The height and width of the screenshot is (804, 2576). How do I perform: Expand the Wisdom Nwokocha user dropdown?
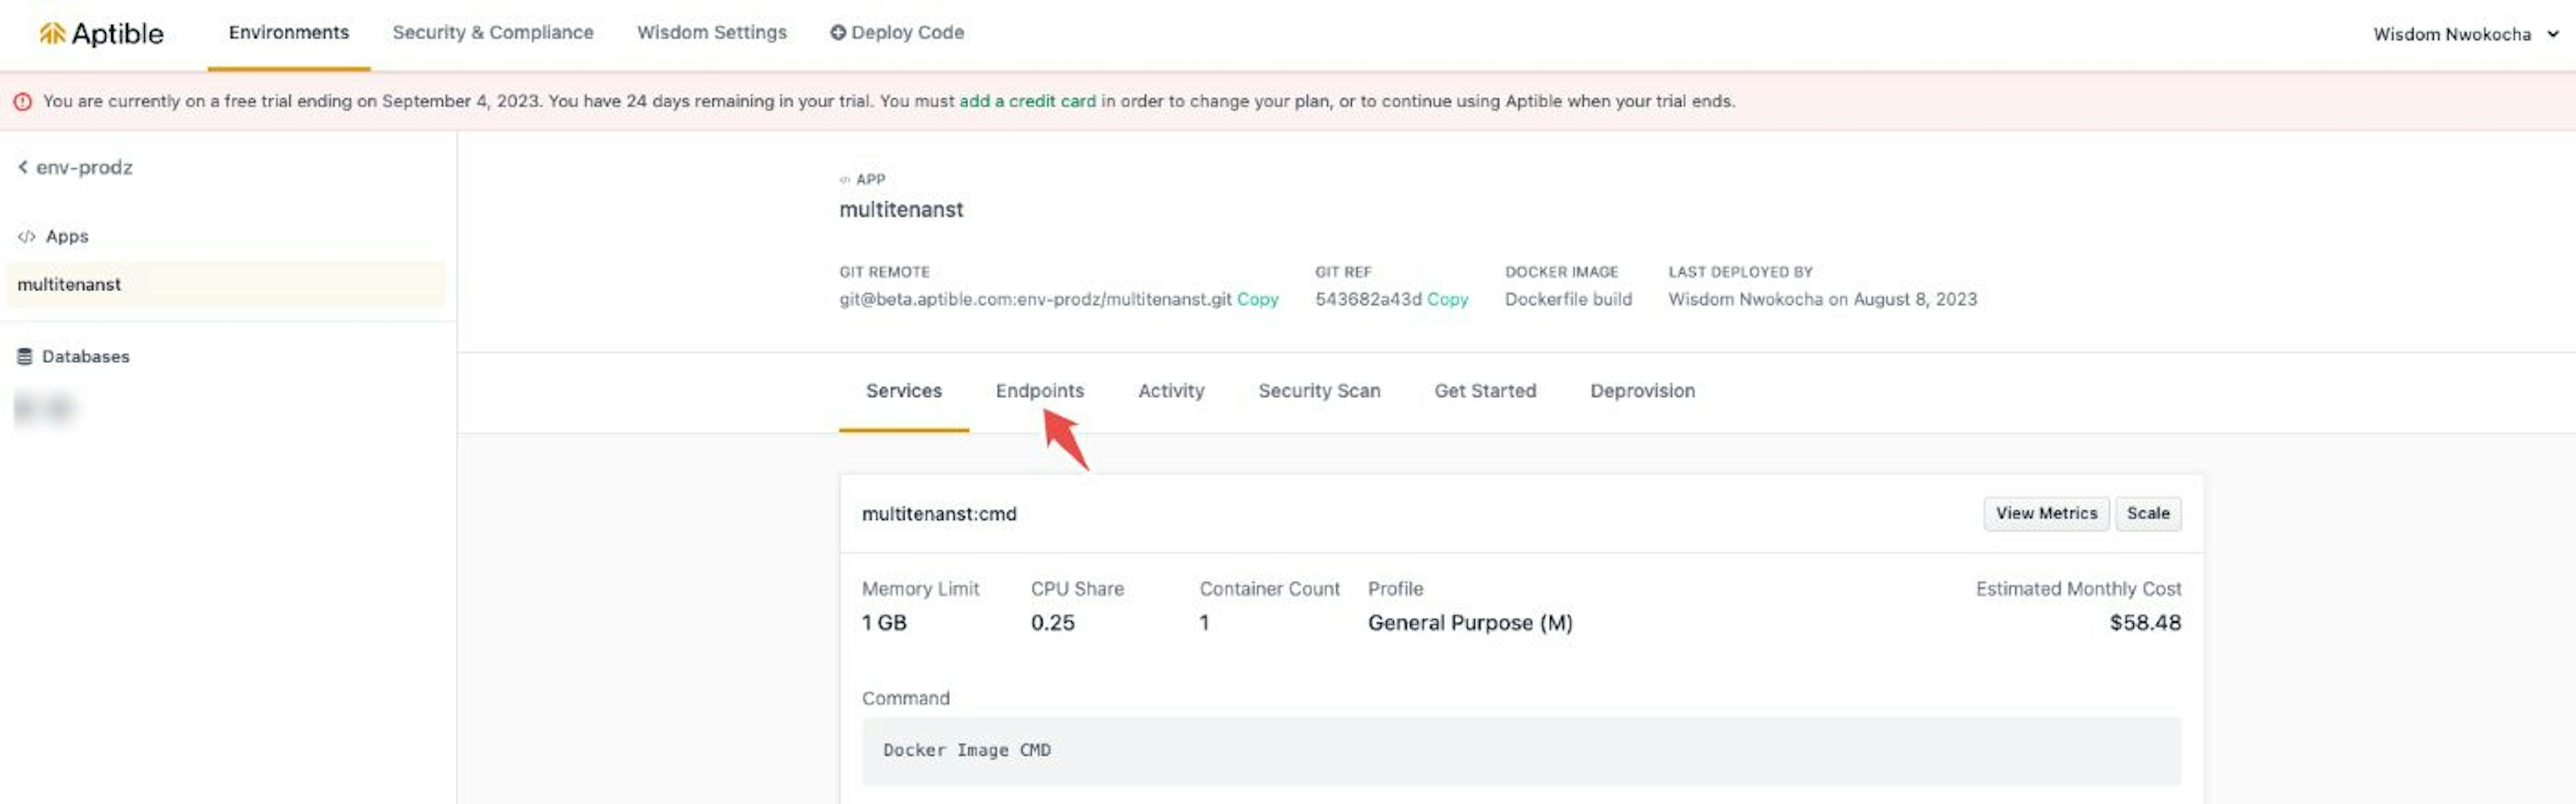[2463, 31]
